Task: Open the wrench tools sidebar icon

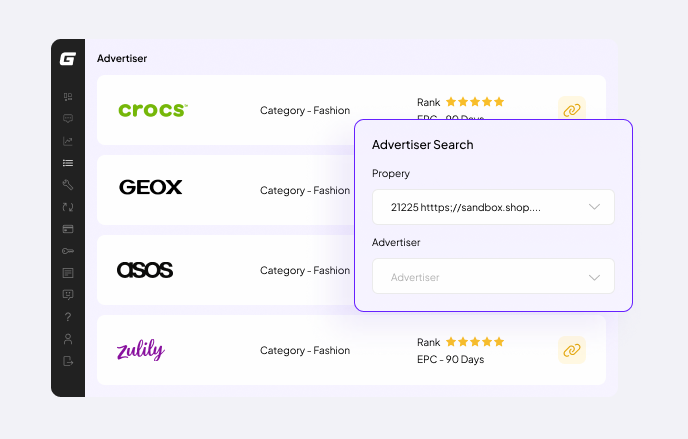Action: pyautogui.click(x=68, y=185)
